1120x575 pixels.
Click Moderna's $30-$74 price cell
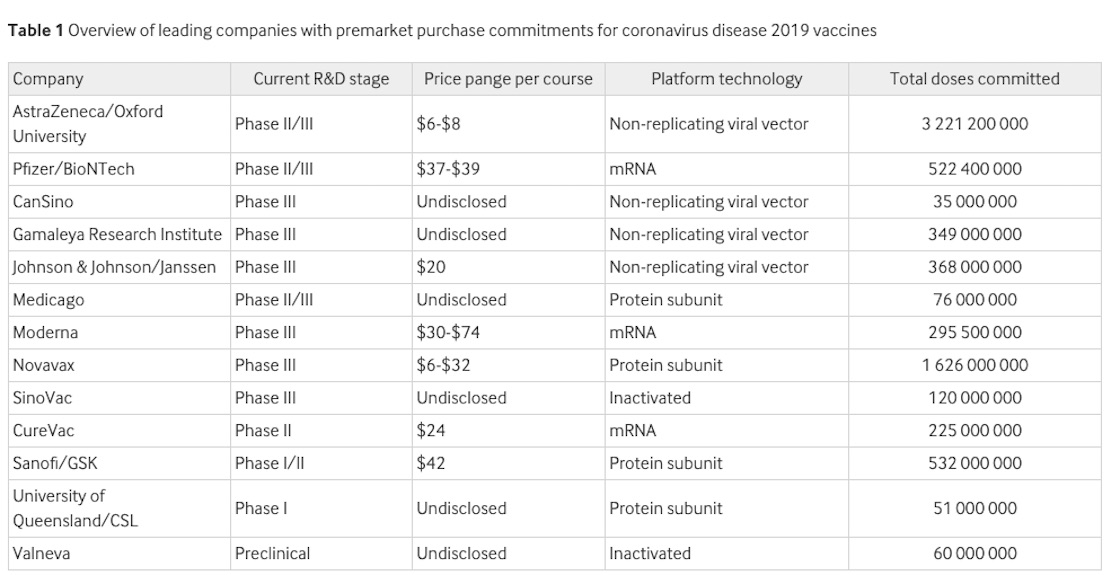[x=448, y=332]
